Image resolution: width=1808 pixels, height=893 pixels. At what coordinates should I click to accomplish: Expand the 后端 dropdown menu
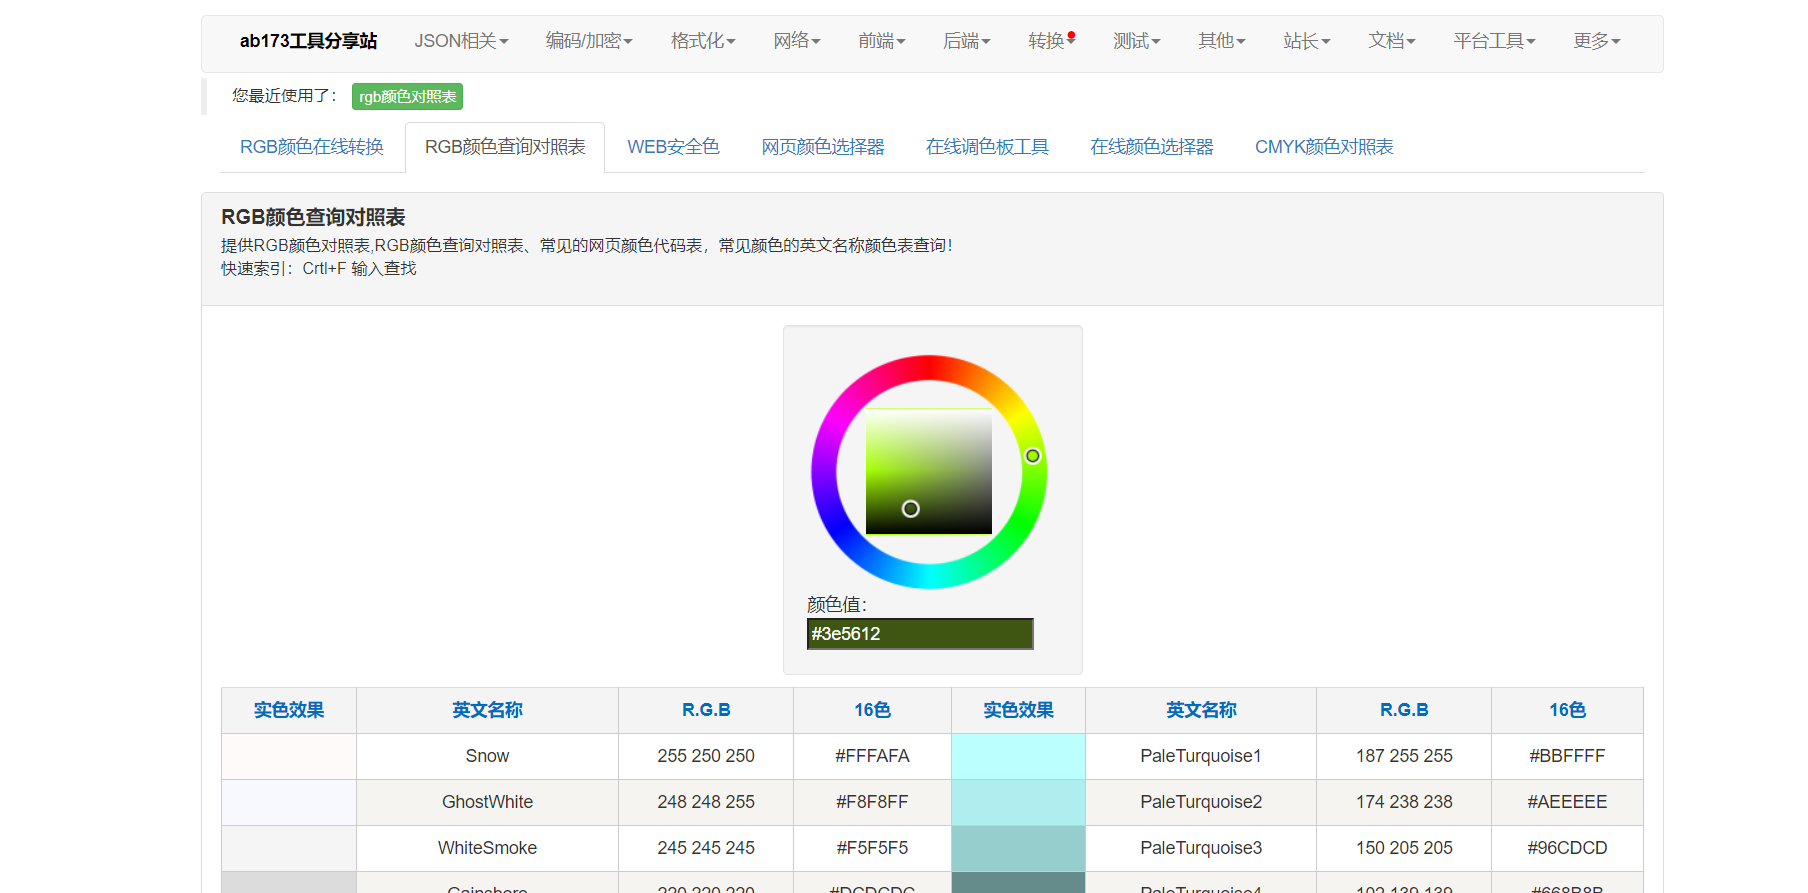(x=967, y=41)
